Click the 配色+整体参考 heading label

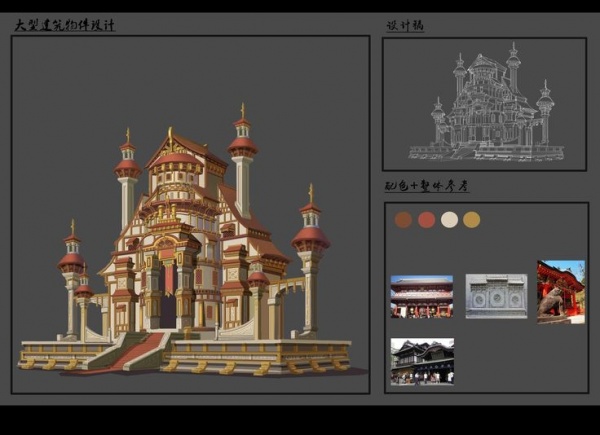(x=427, y=186)
